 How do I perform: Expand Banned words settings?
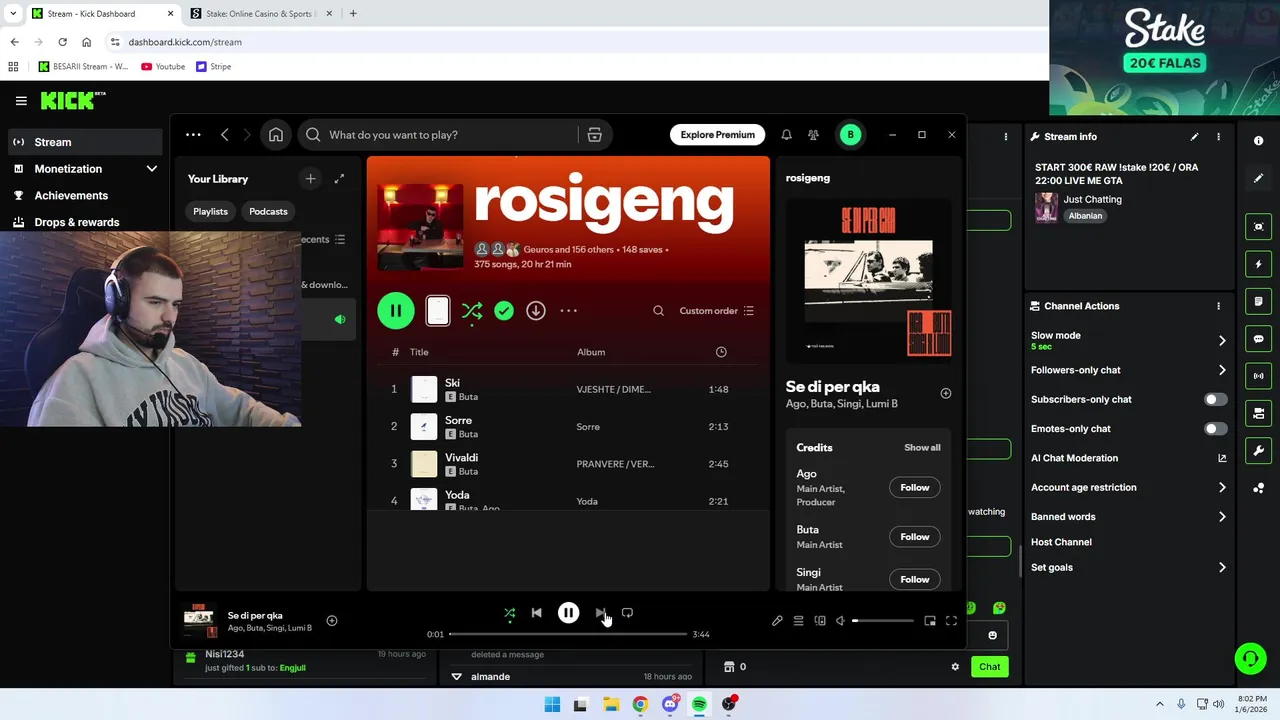(x=1128, y=517)
